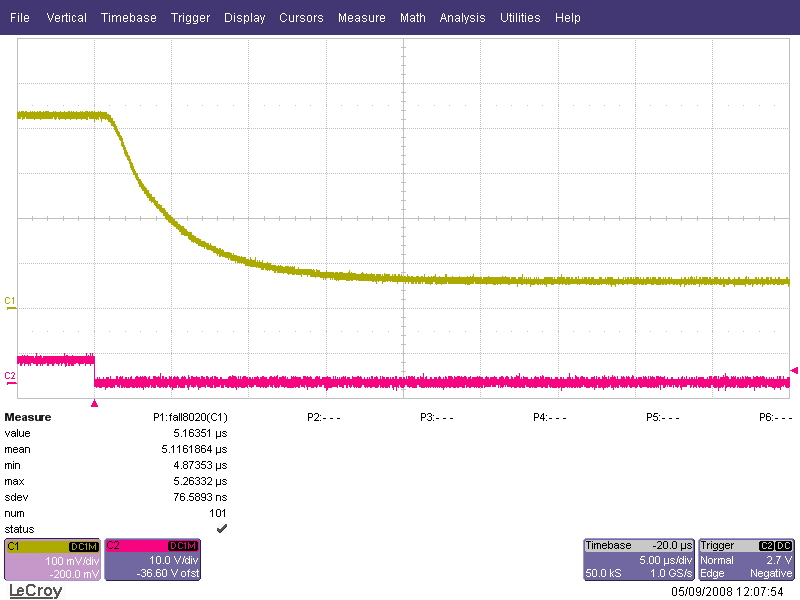Click the max 5.26332 µs
The width and height of the screenshot is (800, 600).
200,481
